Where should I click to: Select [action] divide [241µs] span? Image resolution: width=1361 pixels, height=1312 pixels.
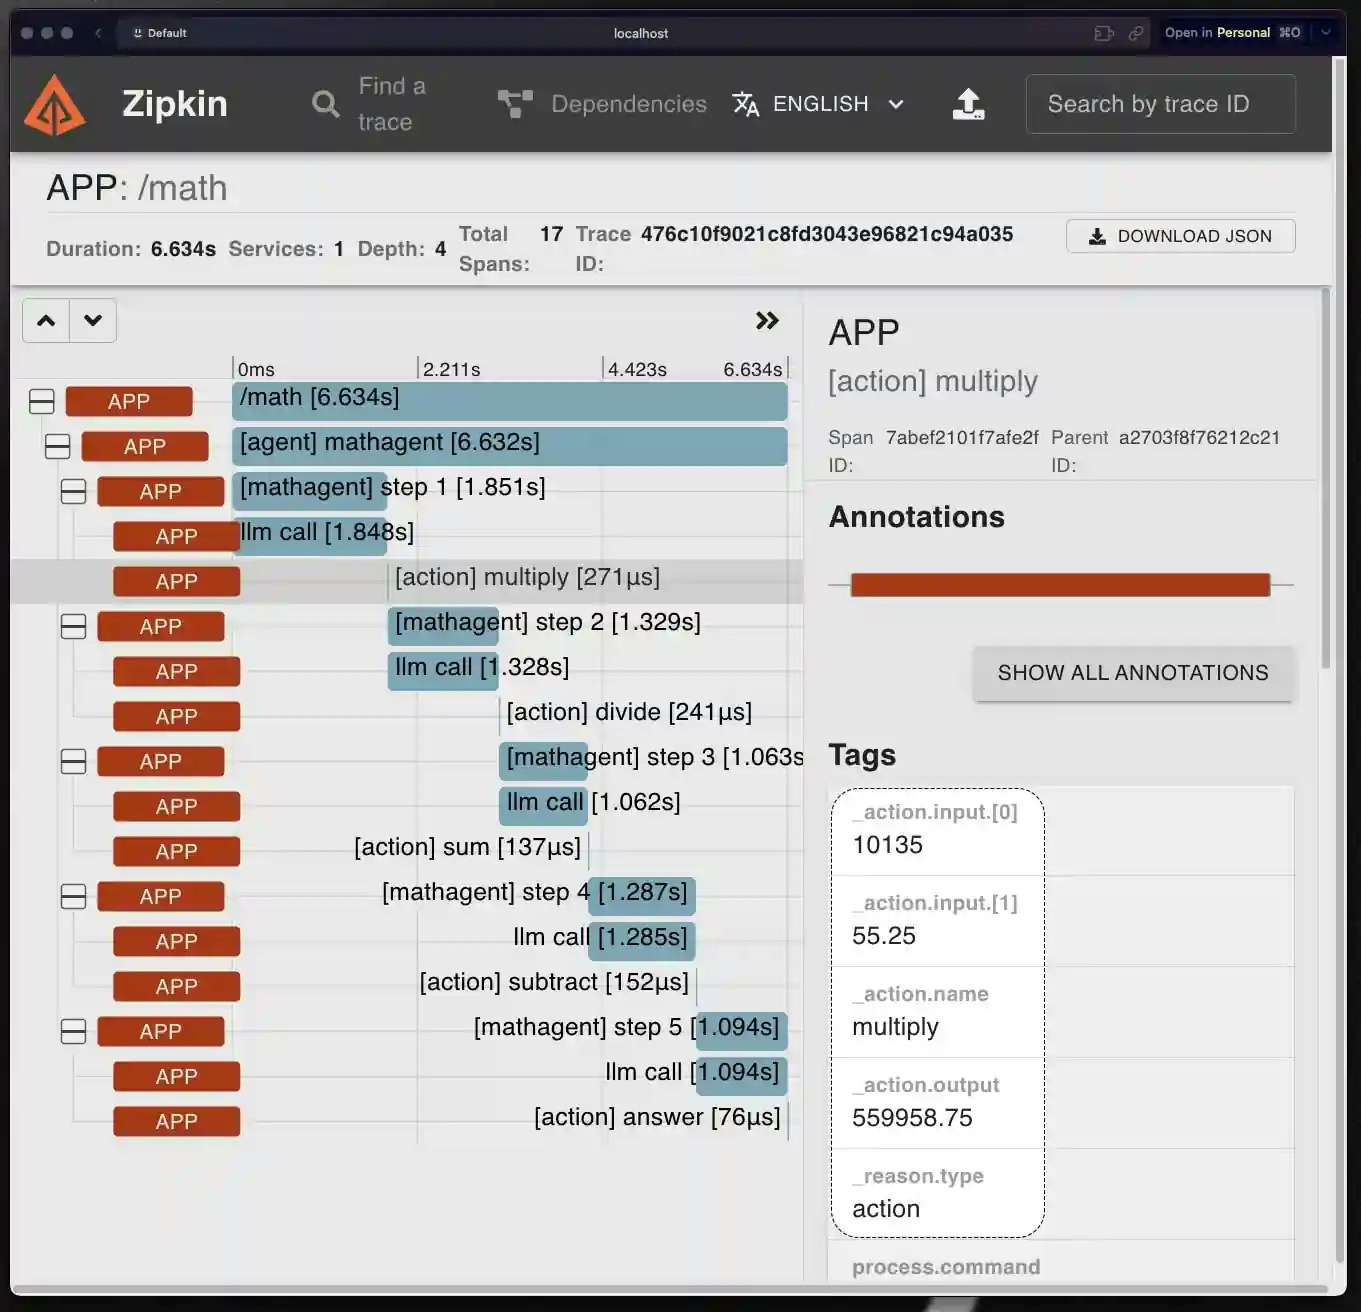tap(629, 712)
